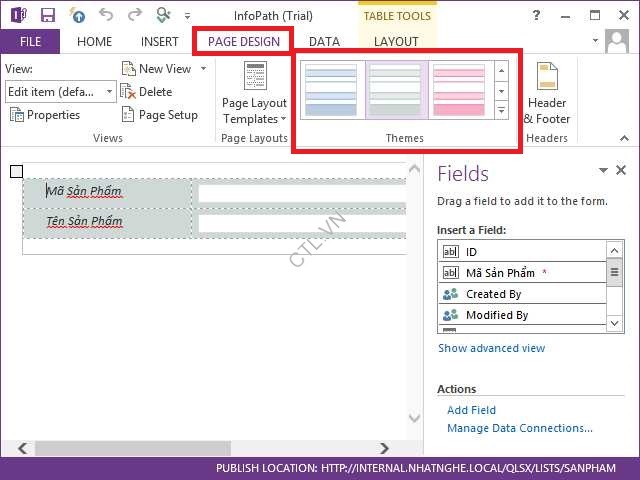Viewport: 640px width, 480px height.
Task: Open the Fields pane options dropdown arrow
Action: [603, 171]
